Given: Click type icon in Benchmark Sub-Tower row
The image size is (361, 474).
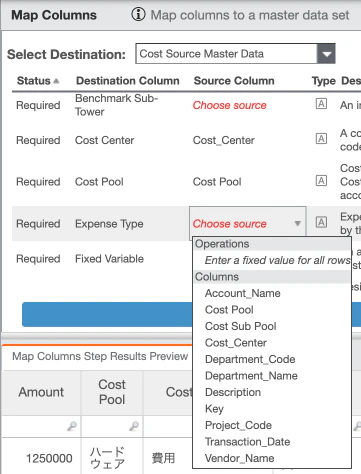Looking at the screenshot, I should 321,104.
